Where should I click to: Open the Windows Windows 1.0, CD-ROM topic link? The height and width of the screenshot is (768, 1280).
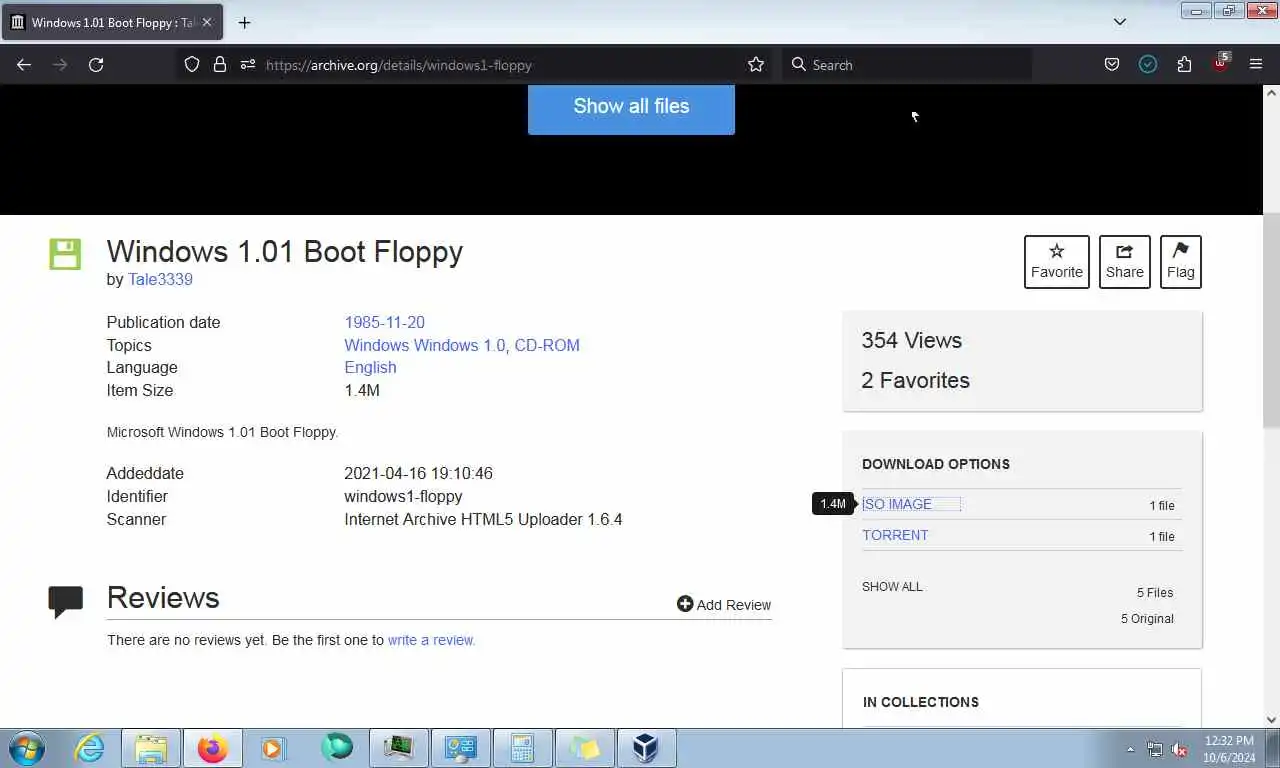click(462, 346)
